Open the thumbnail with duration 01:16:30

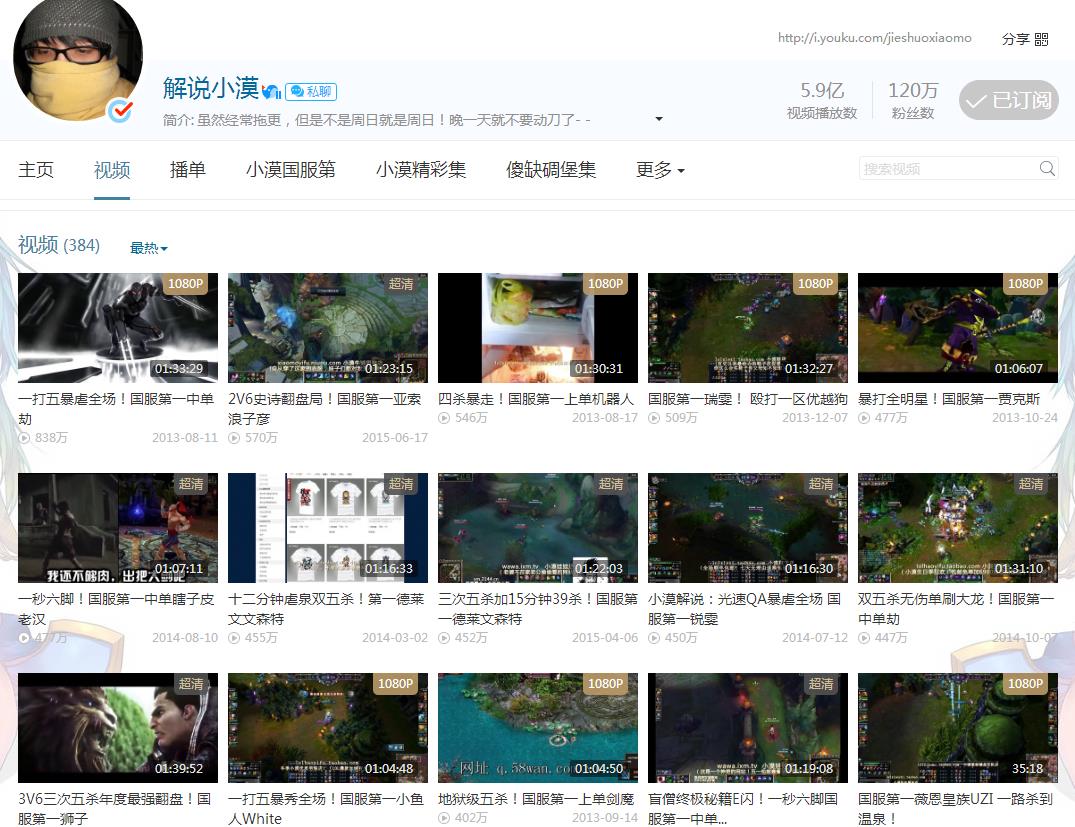click(x=748, y=528)
